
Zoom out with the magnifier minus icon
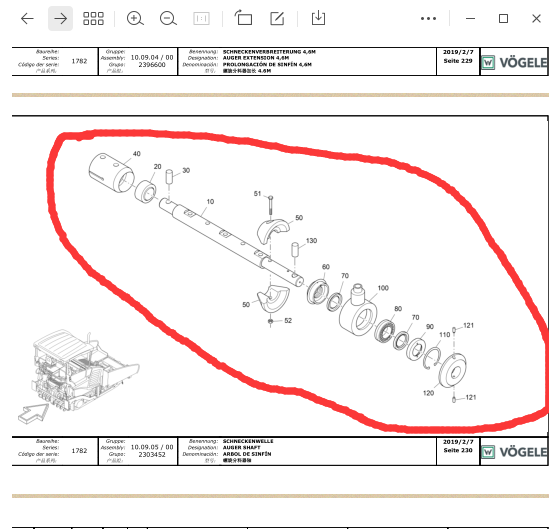tap(168, 19)
